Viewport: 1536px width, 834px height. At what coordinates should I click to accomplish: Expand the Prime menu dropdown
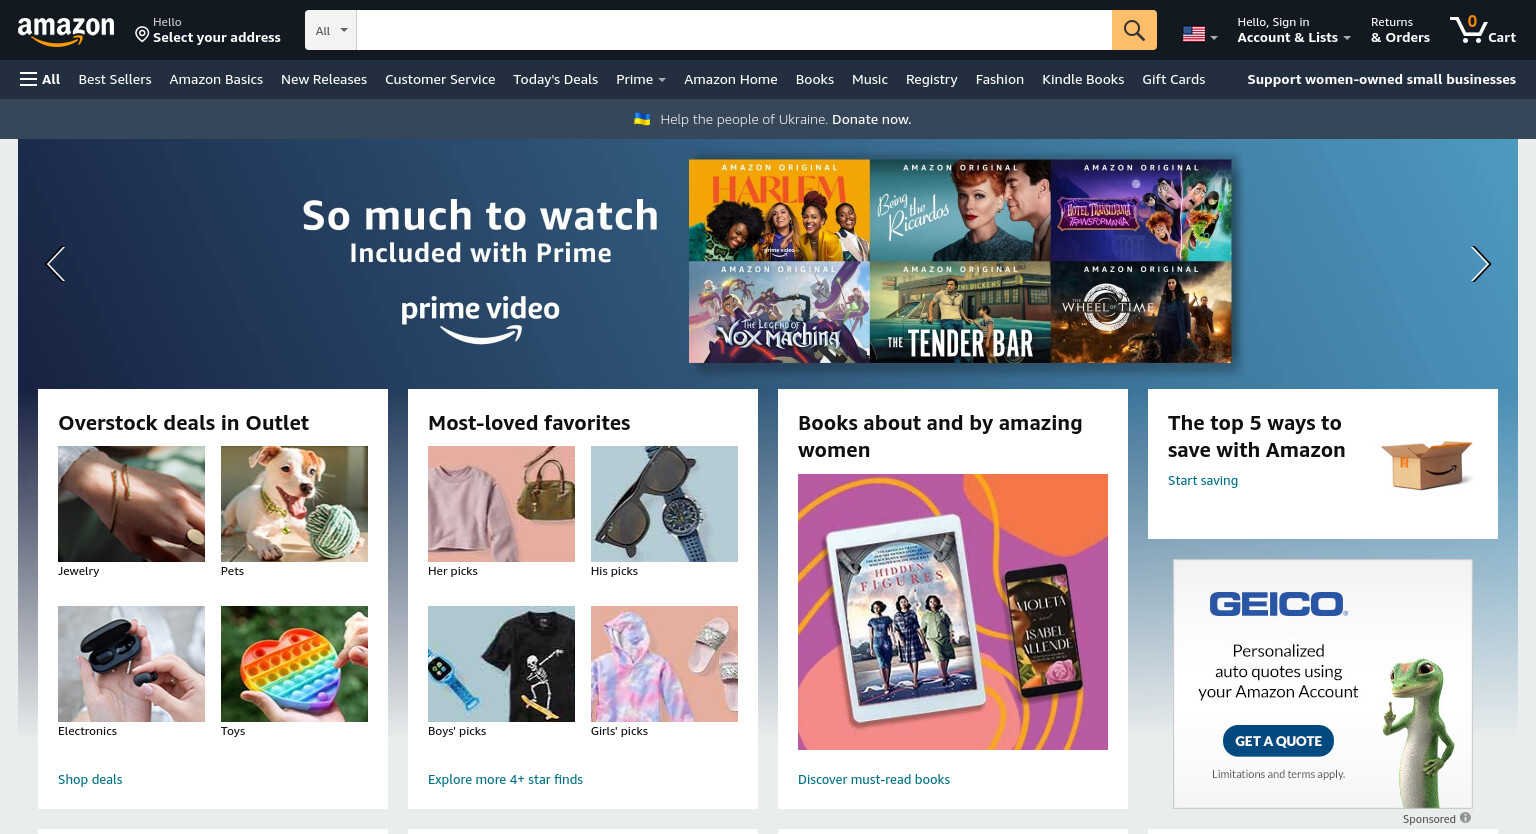pyautogui.click(x=641, y=79)
